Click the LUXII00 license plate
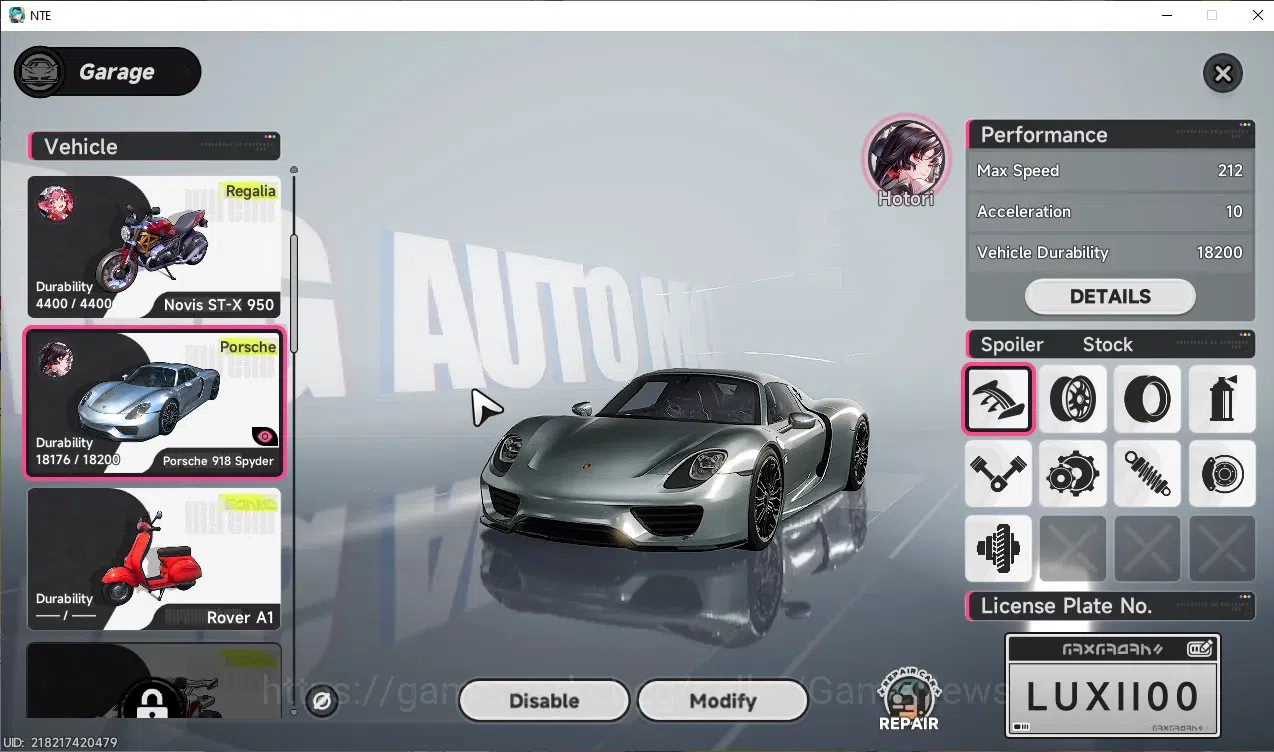The width and height of the screenshot is (1274, 752). pos(1112,698)
